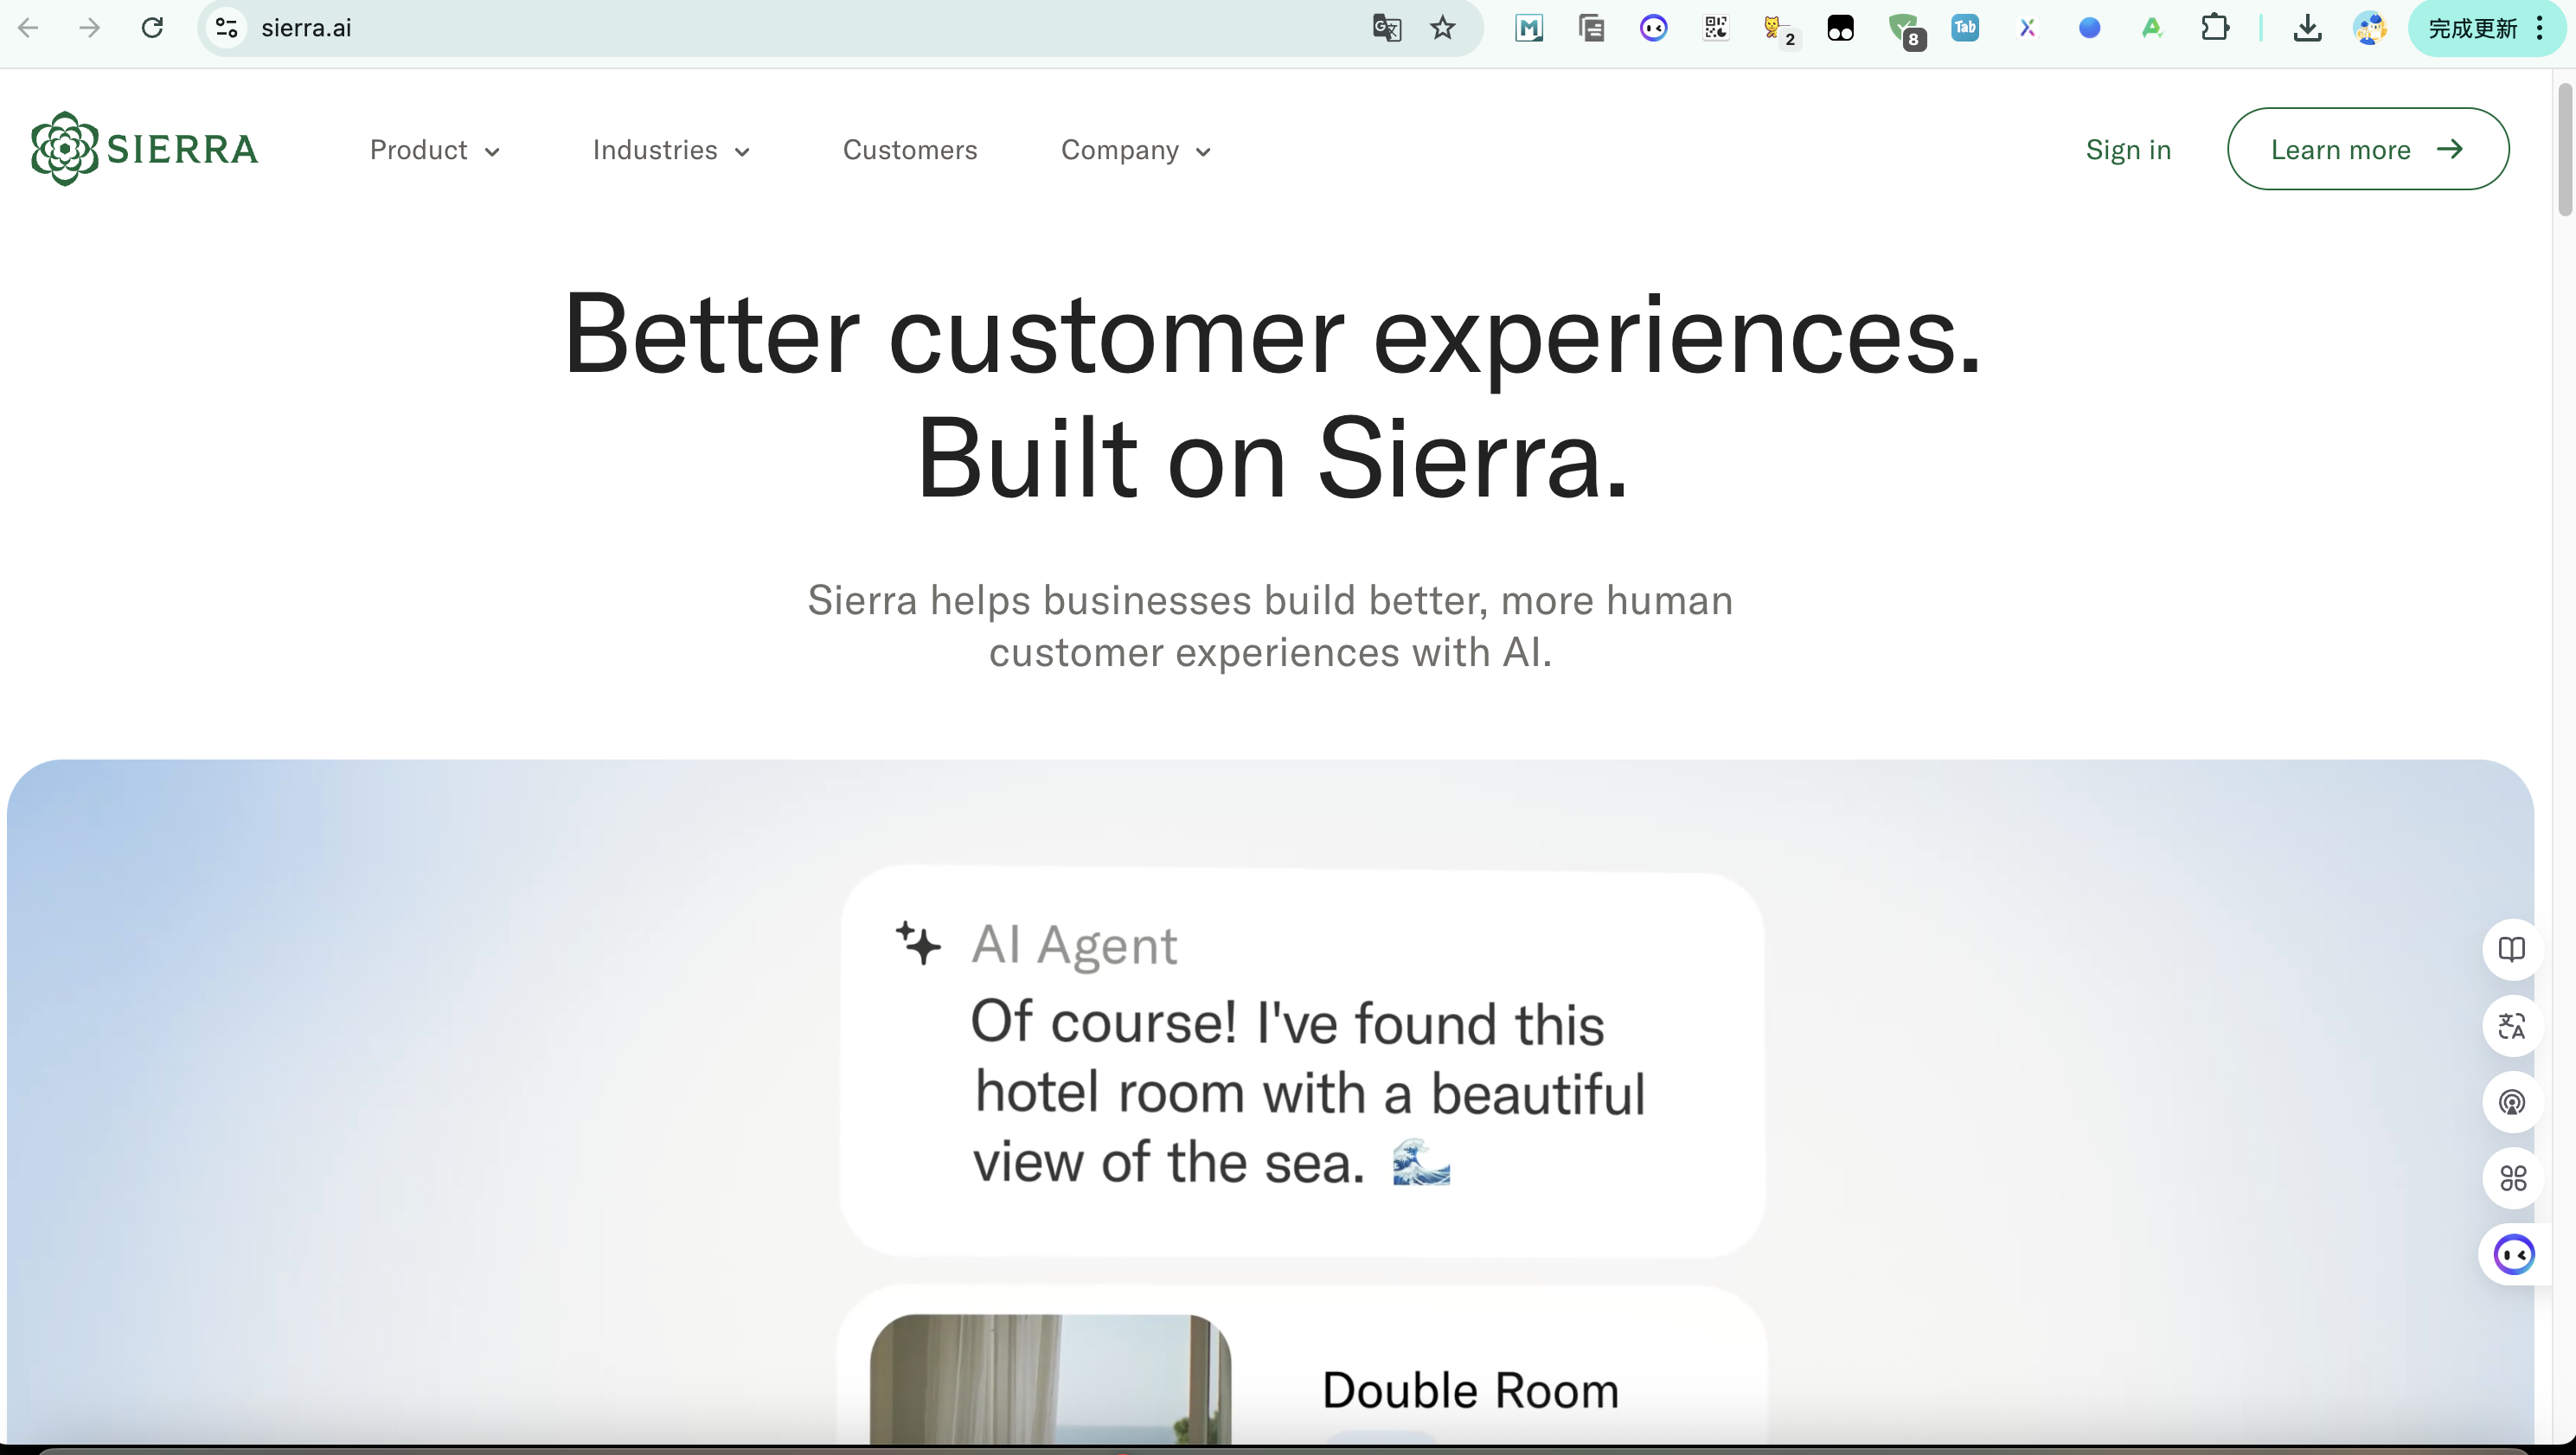
Task: Bookmark this page with the star
Action: pos(1442,28)
